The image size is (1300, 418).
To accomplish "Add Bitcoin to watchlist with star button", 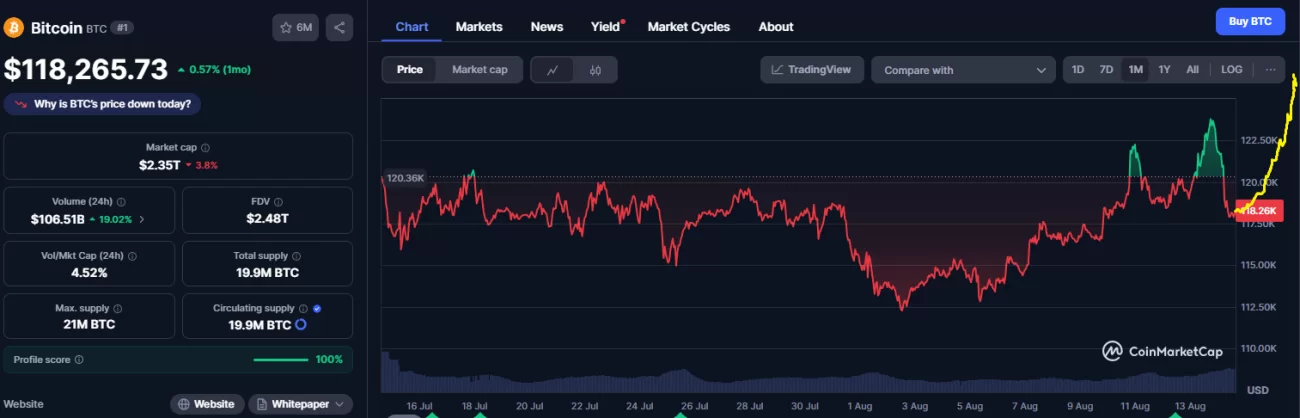I will (295, 28).
